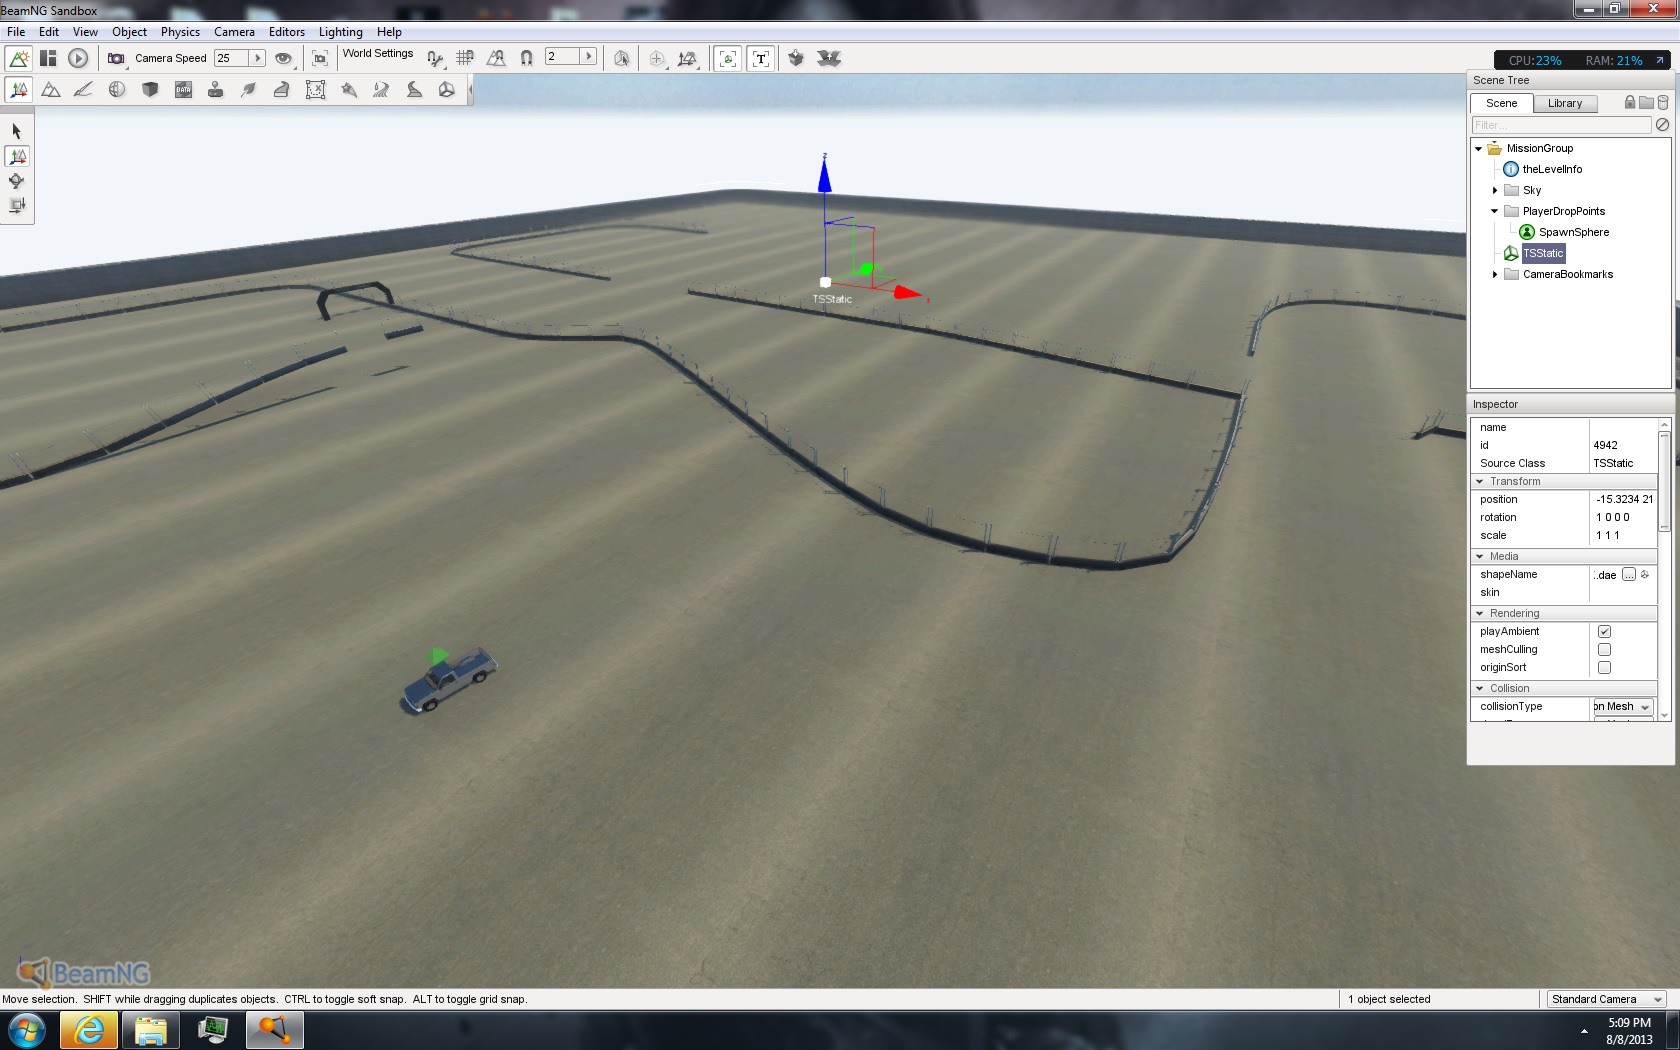
Task: Open the snap options wrench icon
Action: point(435,59)
